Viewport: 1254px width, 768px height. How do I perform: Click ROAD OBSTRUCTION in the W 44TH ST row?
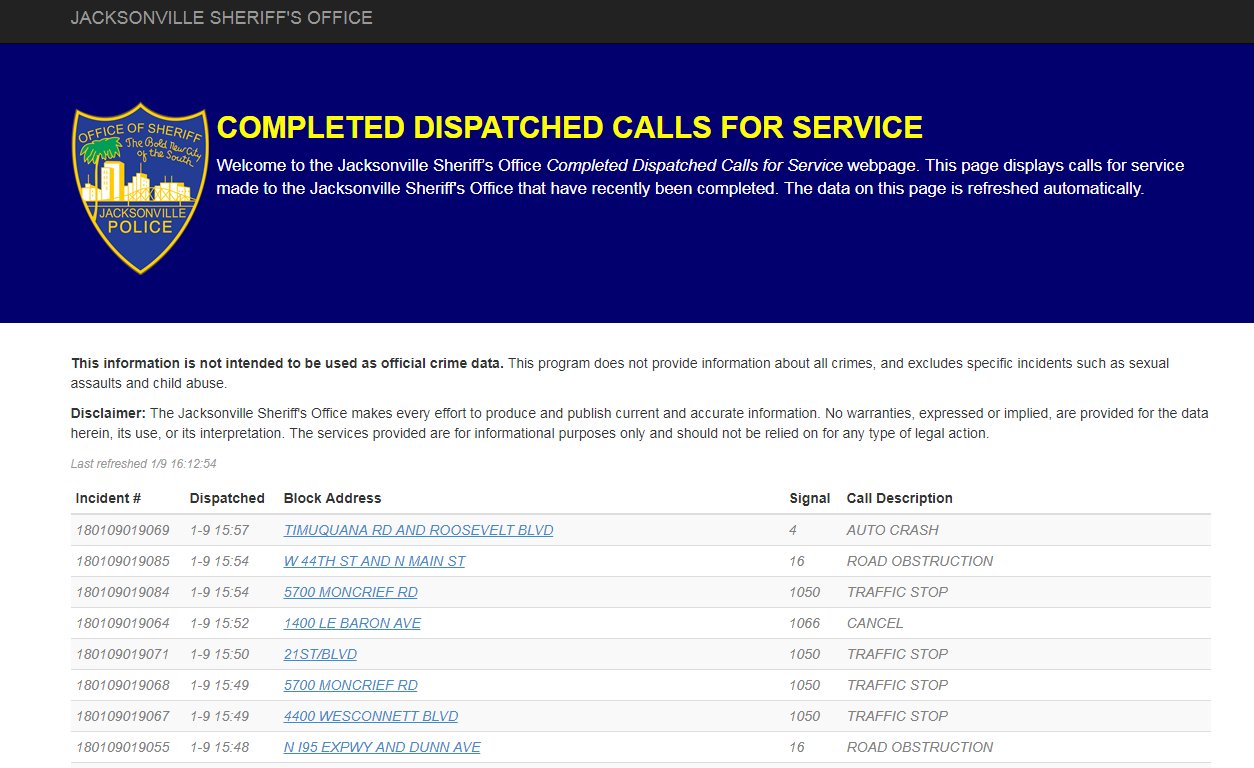(x=920, y=561)
